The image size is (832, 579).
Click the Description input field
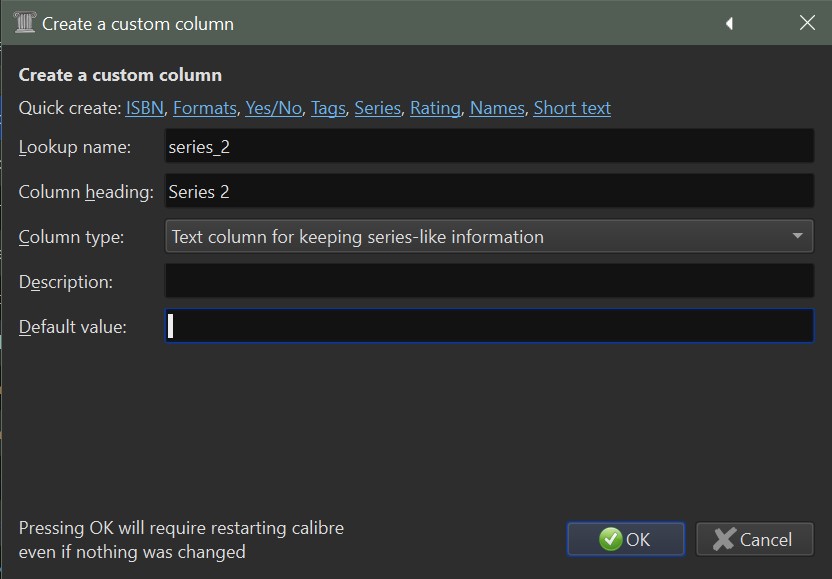489,281
